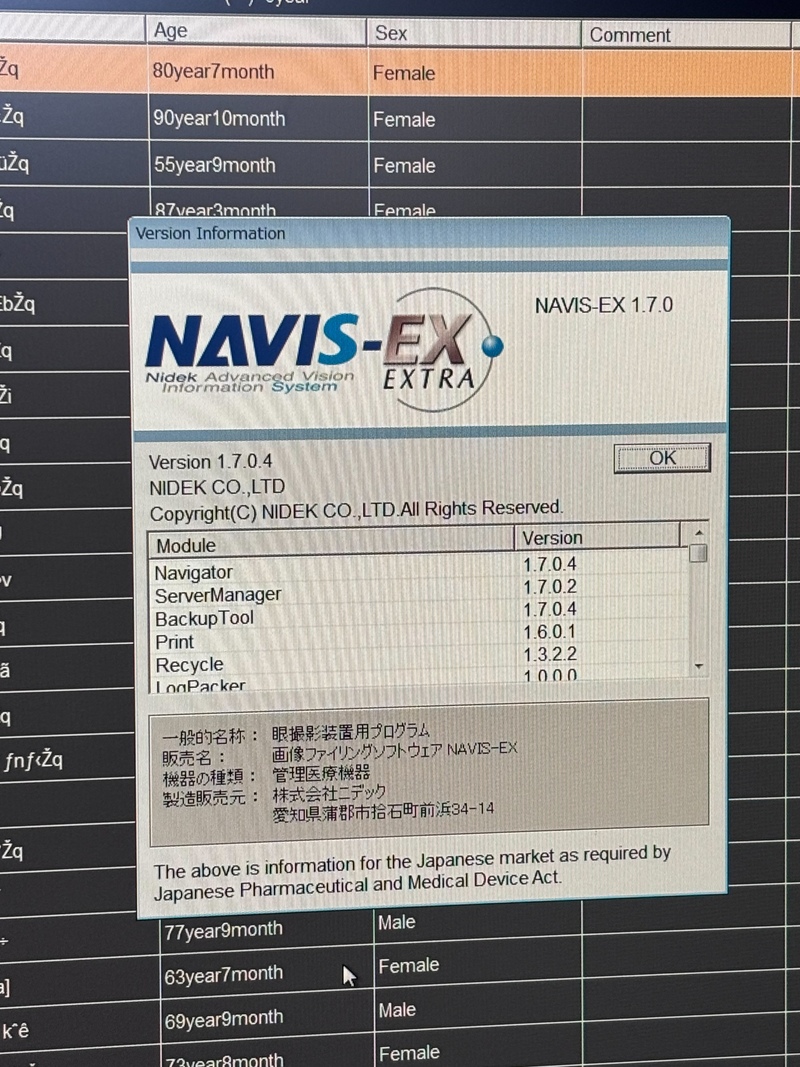
Task: Click the module list scroll up arrow
Action: (698, 533)
